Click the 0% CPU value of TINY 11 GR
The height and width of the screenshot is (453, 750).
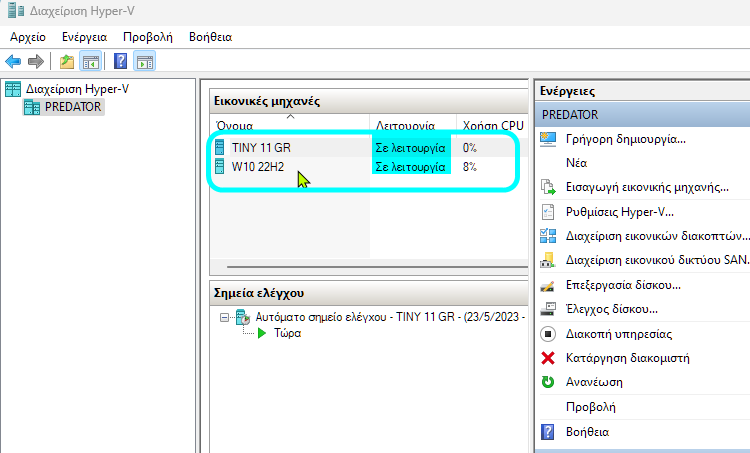click(x=470, y=148)
